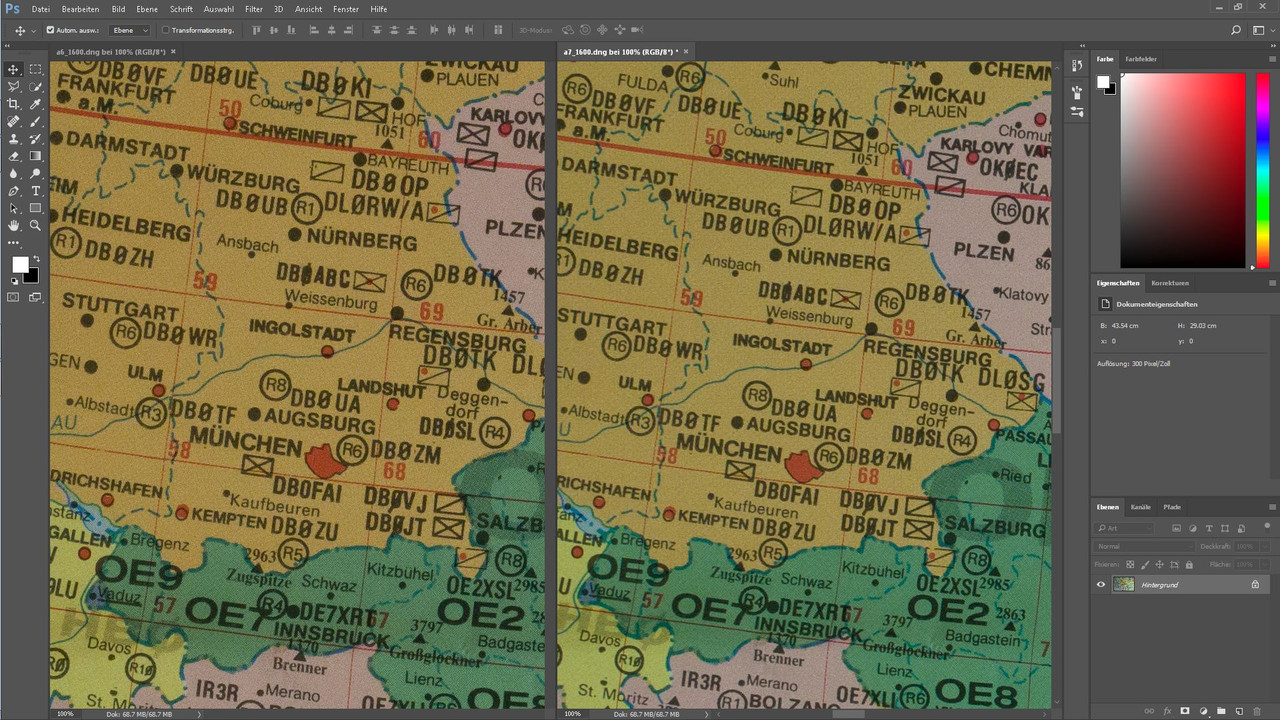The width and height of the screenshot is (1280, 720).
Task: Create a new layer with page icon
Action: coord(1239,711)
